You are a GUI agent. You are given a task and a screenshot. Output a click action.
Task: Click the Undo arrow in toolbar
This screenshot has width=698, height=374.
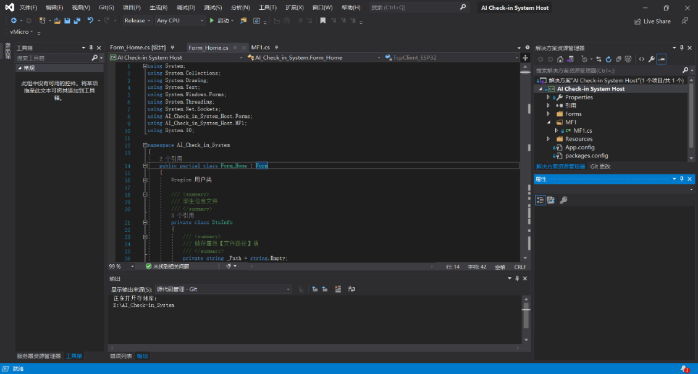90,20
